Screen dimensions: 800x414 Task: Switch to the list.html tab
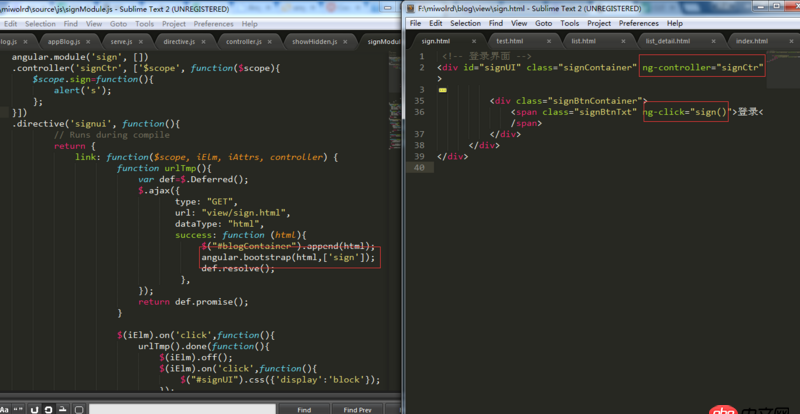583,41
